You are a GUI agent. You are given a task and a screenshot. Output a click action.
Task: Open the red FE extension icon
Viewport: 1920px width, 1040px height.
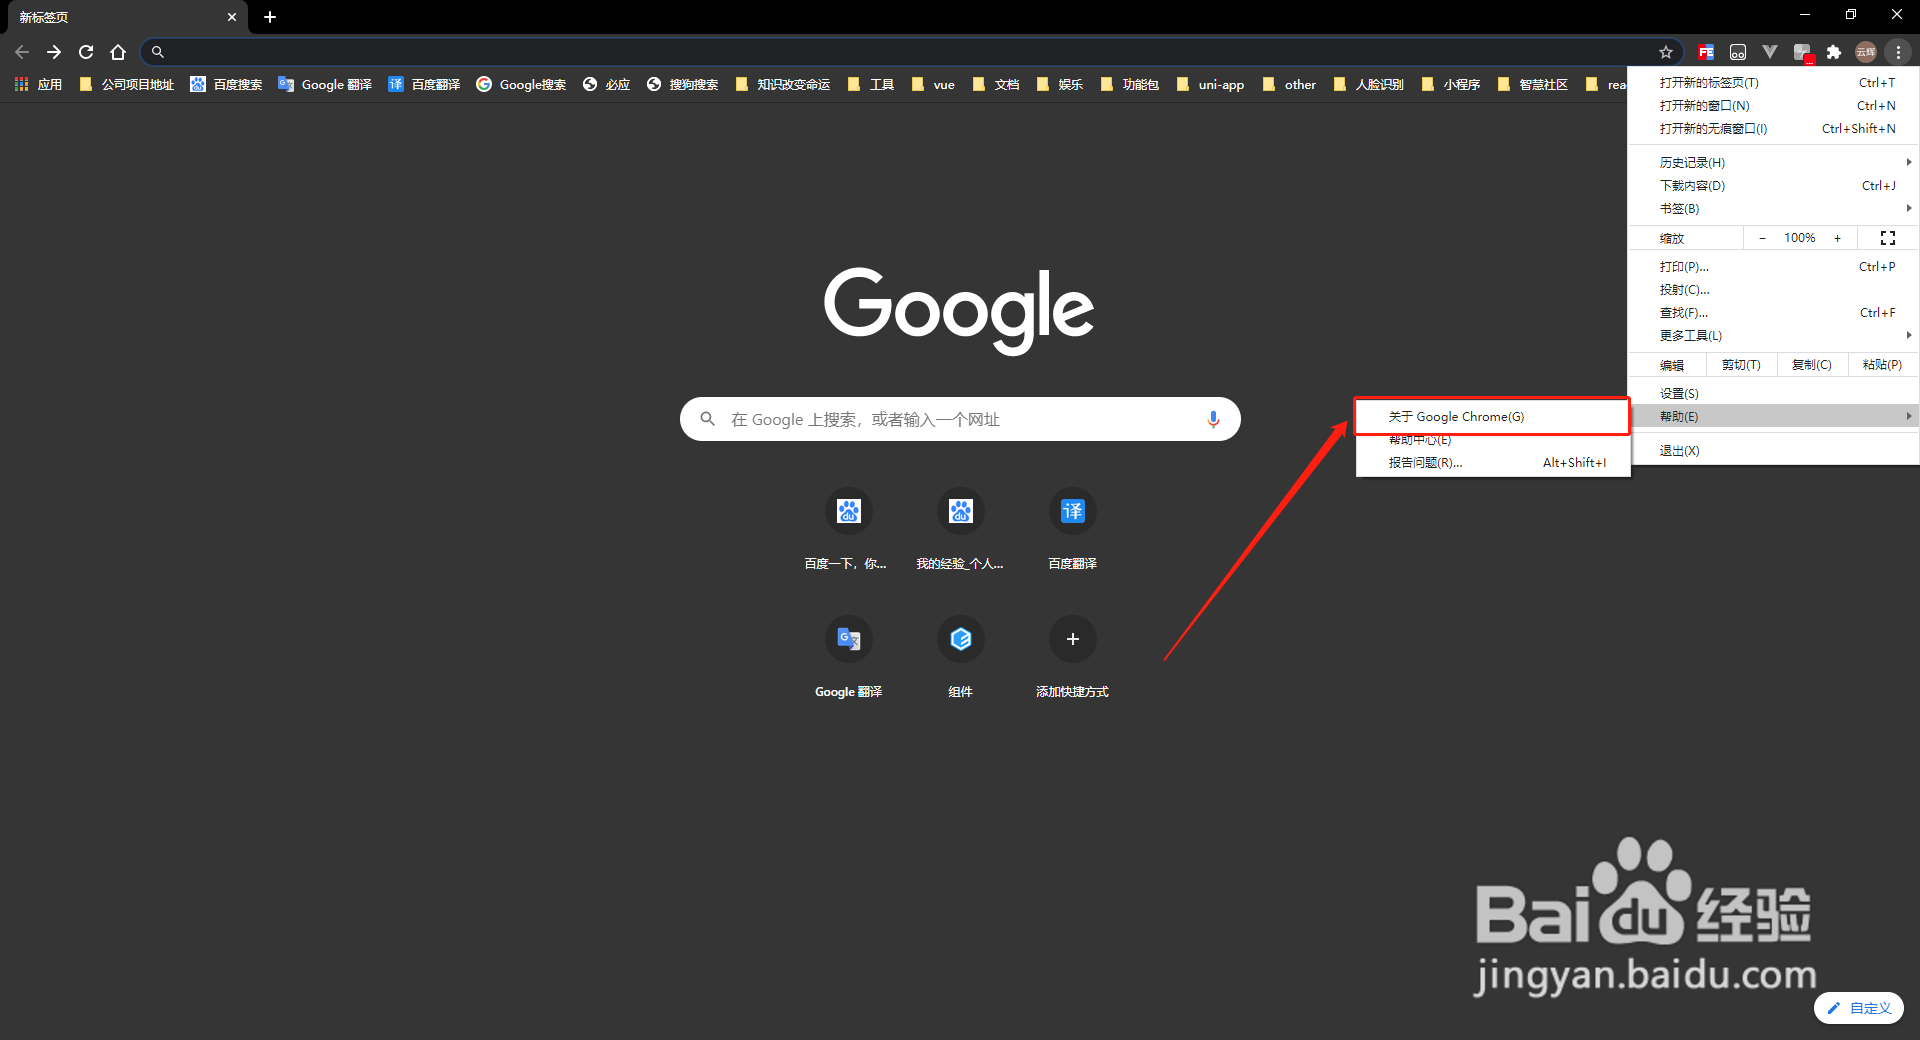[1706, 52]
